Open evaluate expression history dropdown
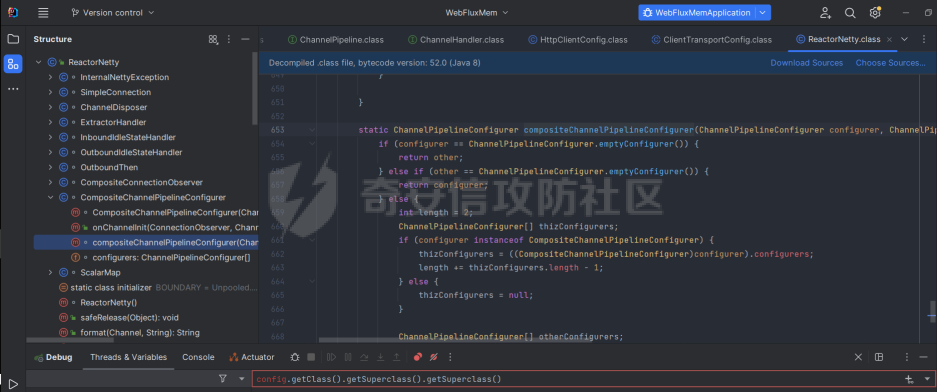This screenshot has width=937, height=392. [x=927, y=379]
